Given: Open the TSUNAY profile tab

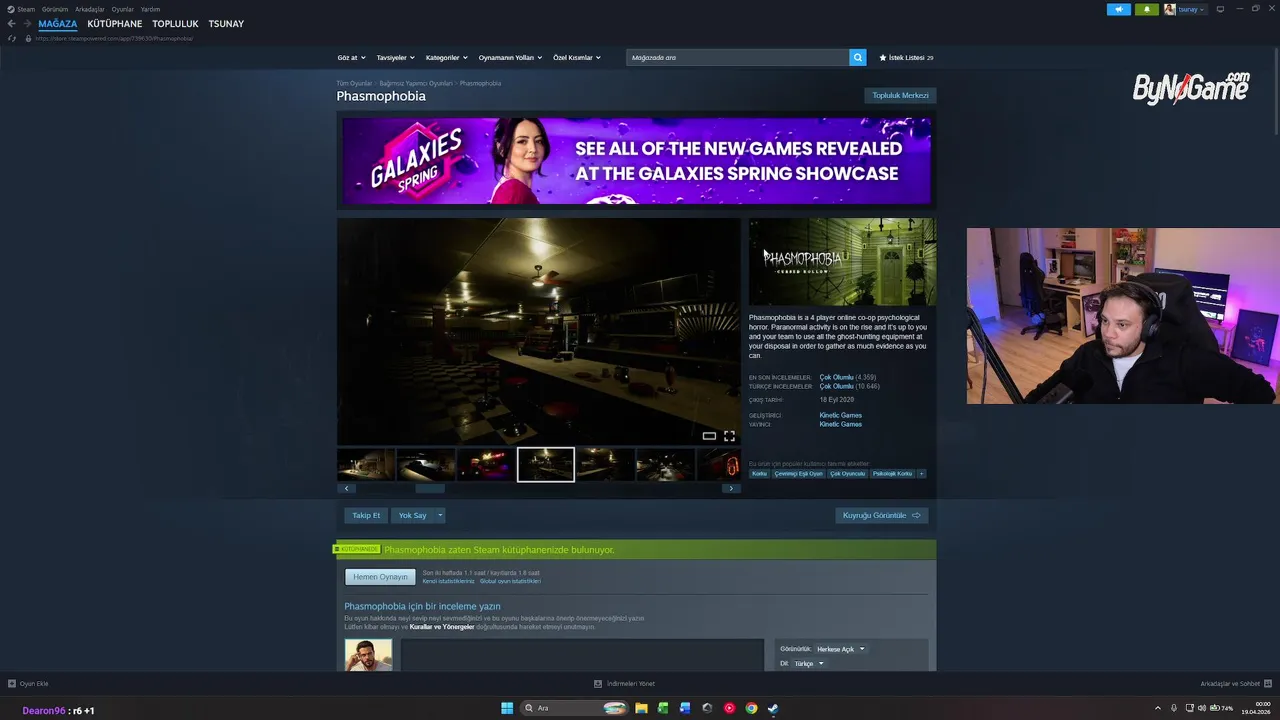Looking at the screenshot, I should pyautogui.click(x=226, y=24).
